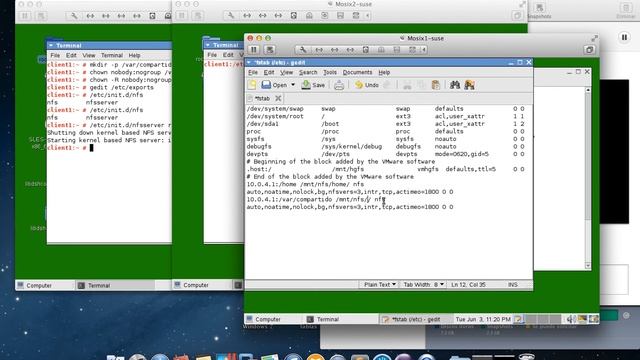
Task: Pause the Mosix1-suse virtual machine
Action: (253, 50)
